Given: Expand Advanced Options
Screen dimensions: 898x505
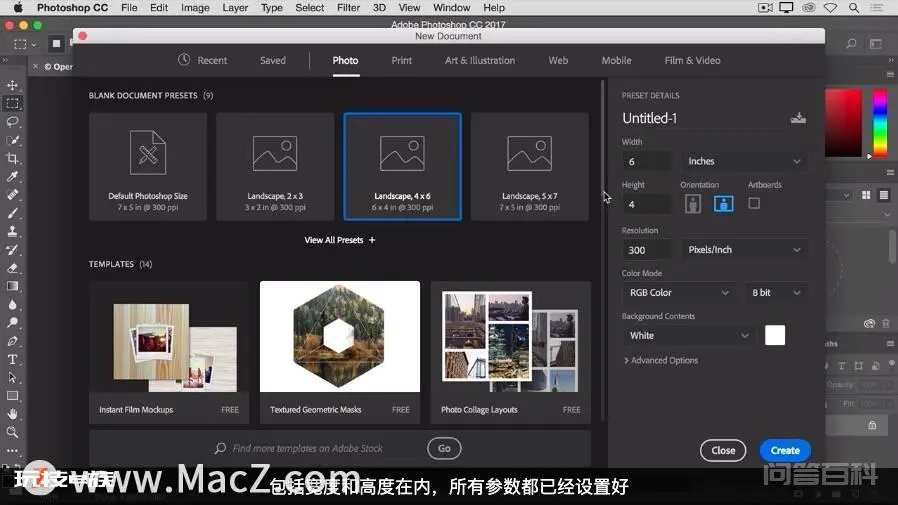Looking at the screenshot, I should [661, 360].
